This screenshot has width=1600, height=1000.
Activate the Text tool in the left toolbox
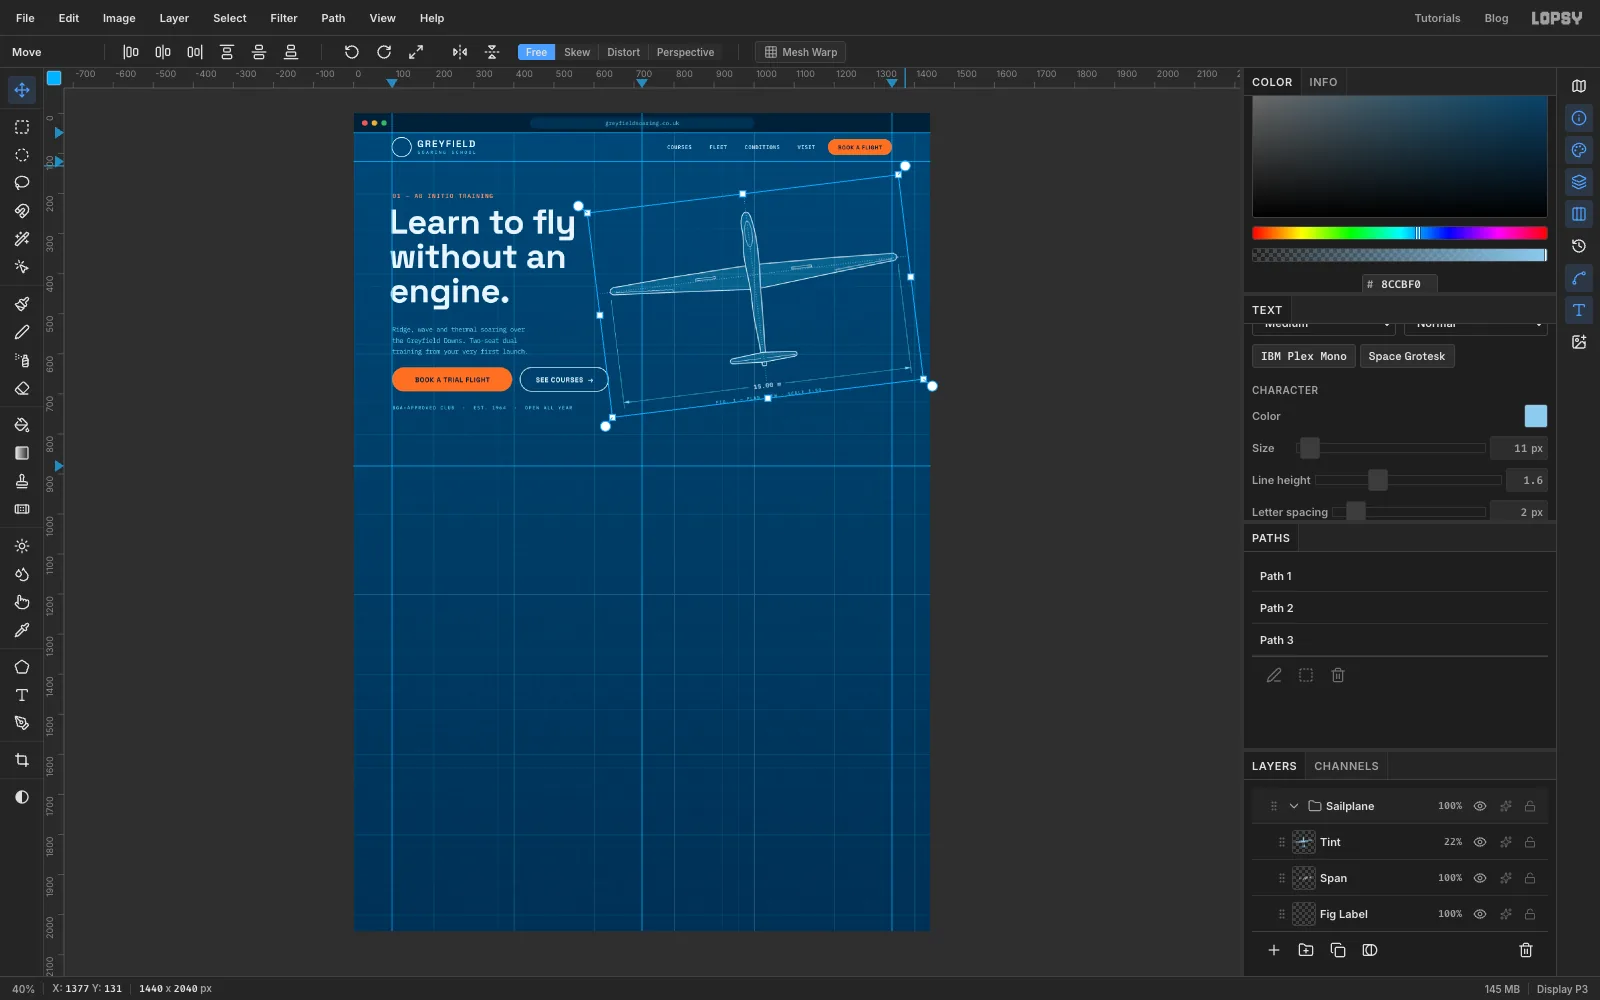click(22, 695)
